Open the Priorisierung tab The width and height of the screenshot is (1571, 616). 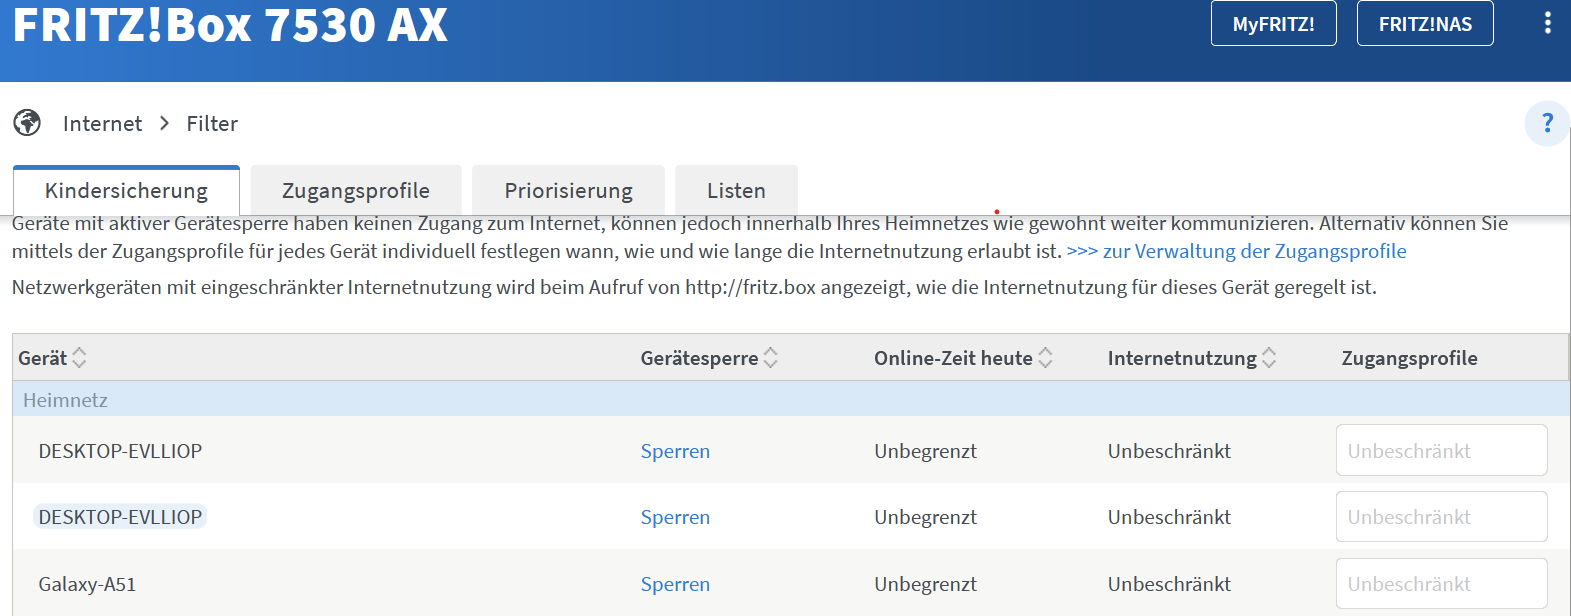coord(568,190)
